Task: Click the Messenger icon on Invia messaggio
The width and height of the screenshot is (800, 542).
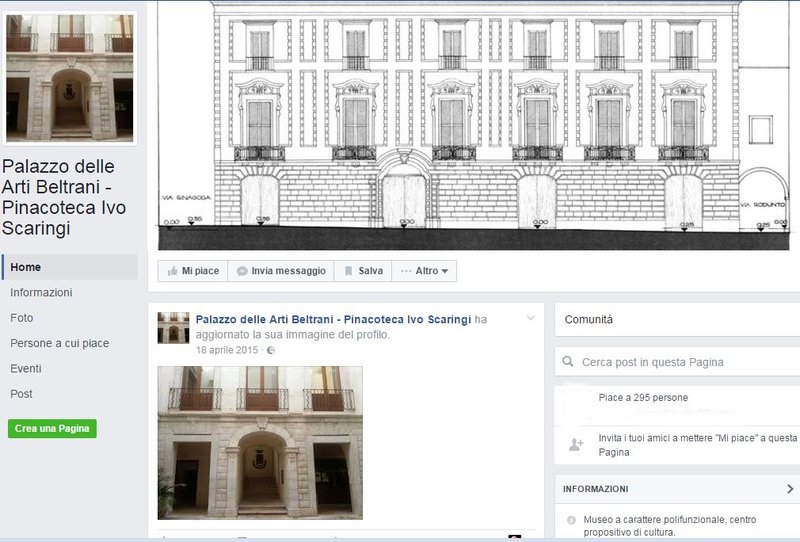Action: click(x=242, y=271)
